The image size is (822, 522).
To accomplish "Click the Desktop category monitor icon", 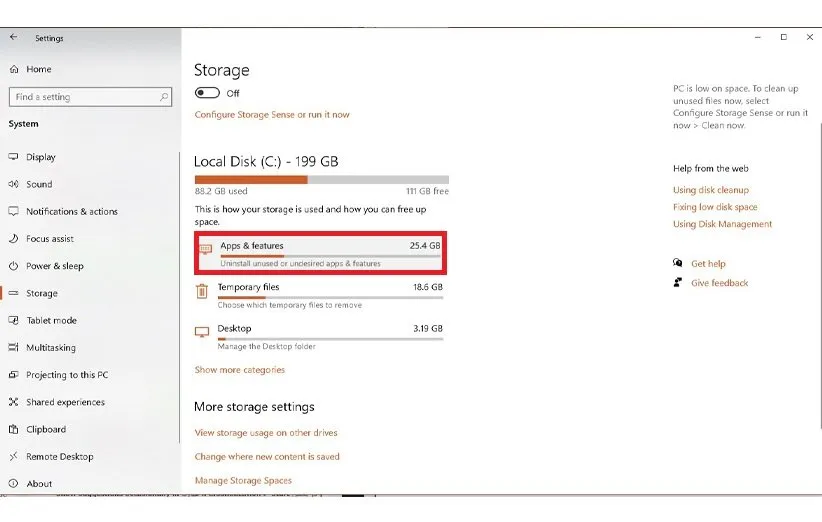I will [202, 332].
